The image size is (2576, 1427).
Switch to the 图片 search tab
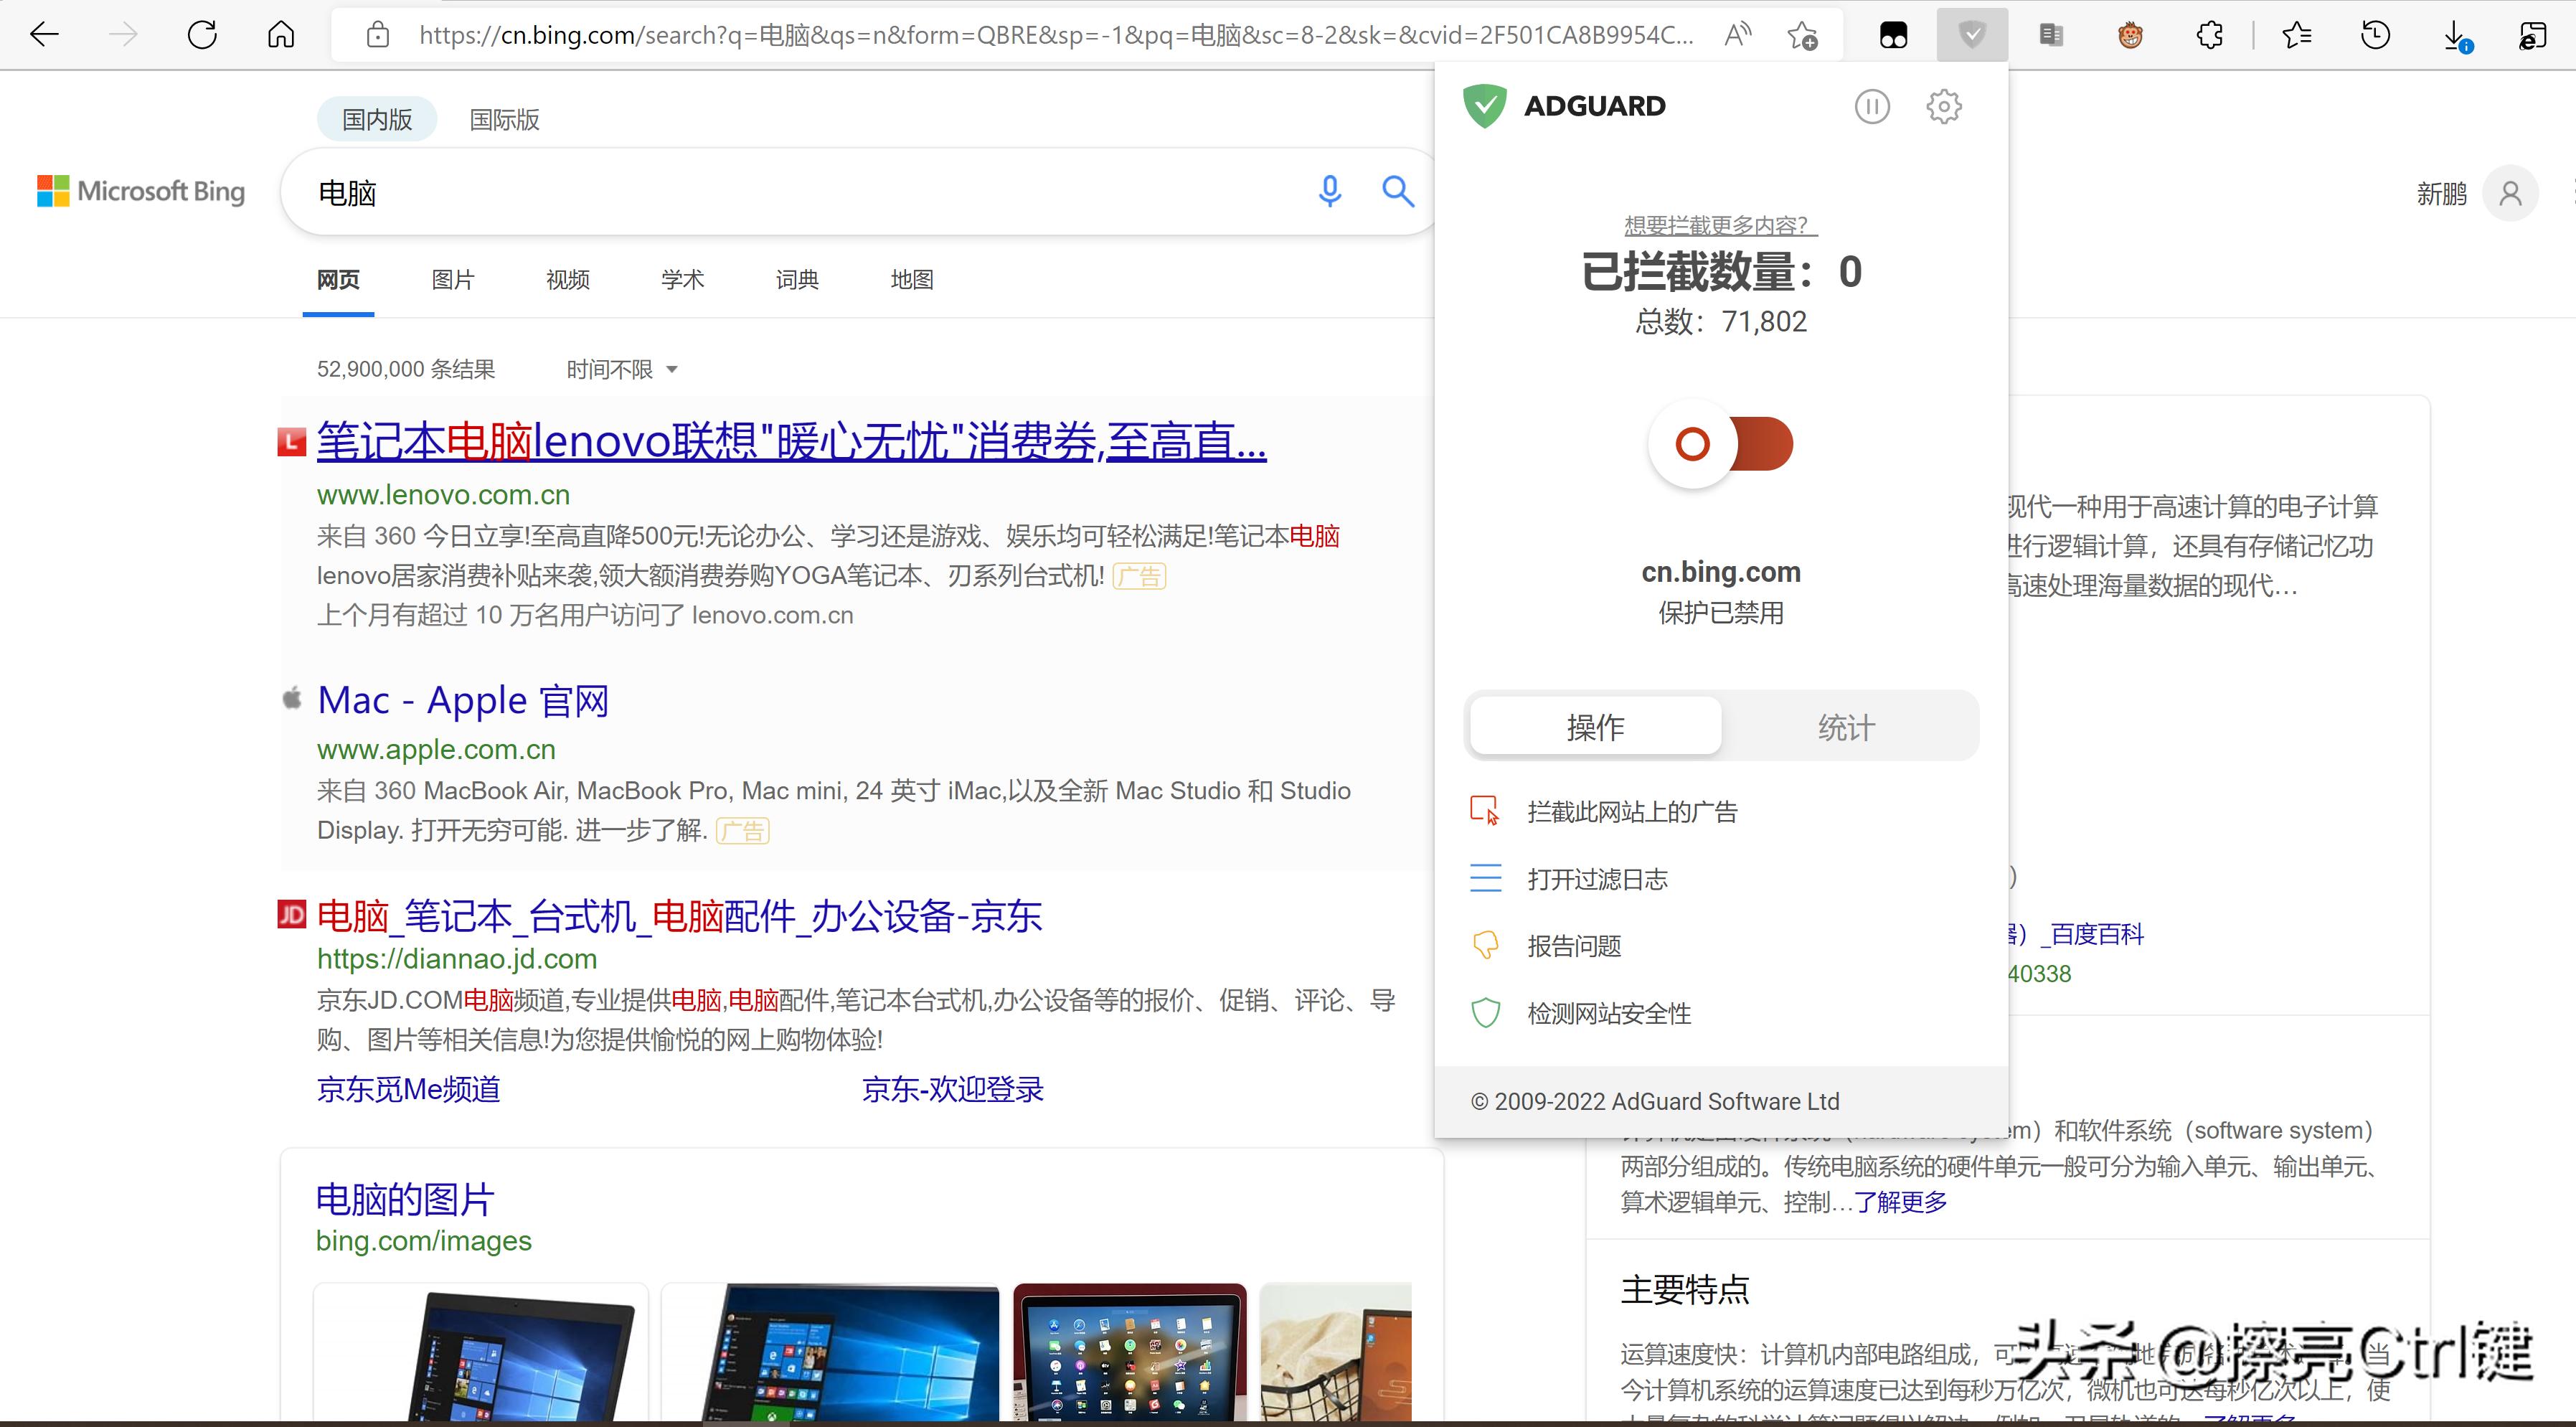tap(452, 280)
